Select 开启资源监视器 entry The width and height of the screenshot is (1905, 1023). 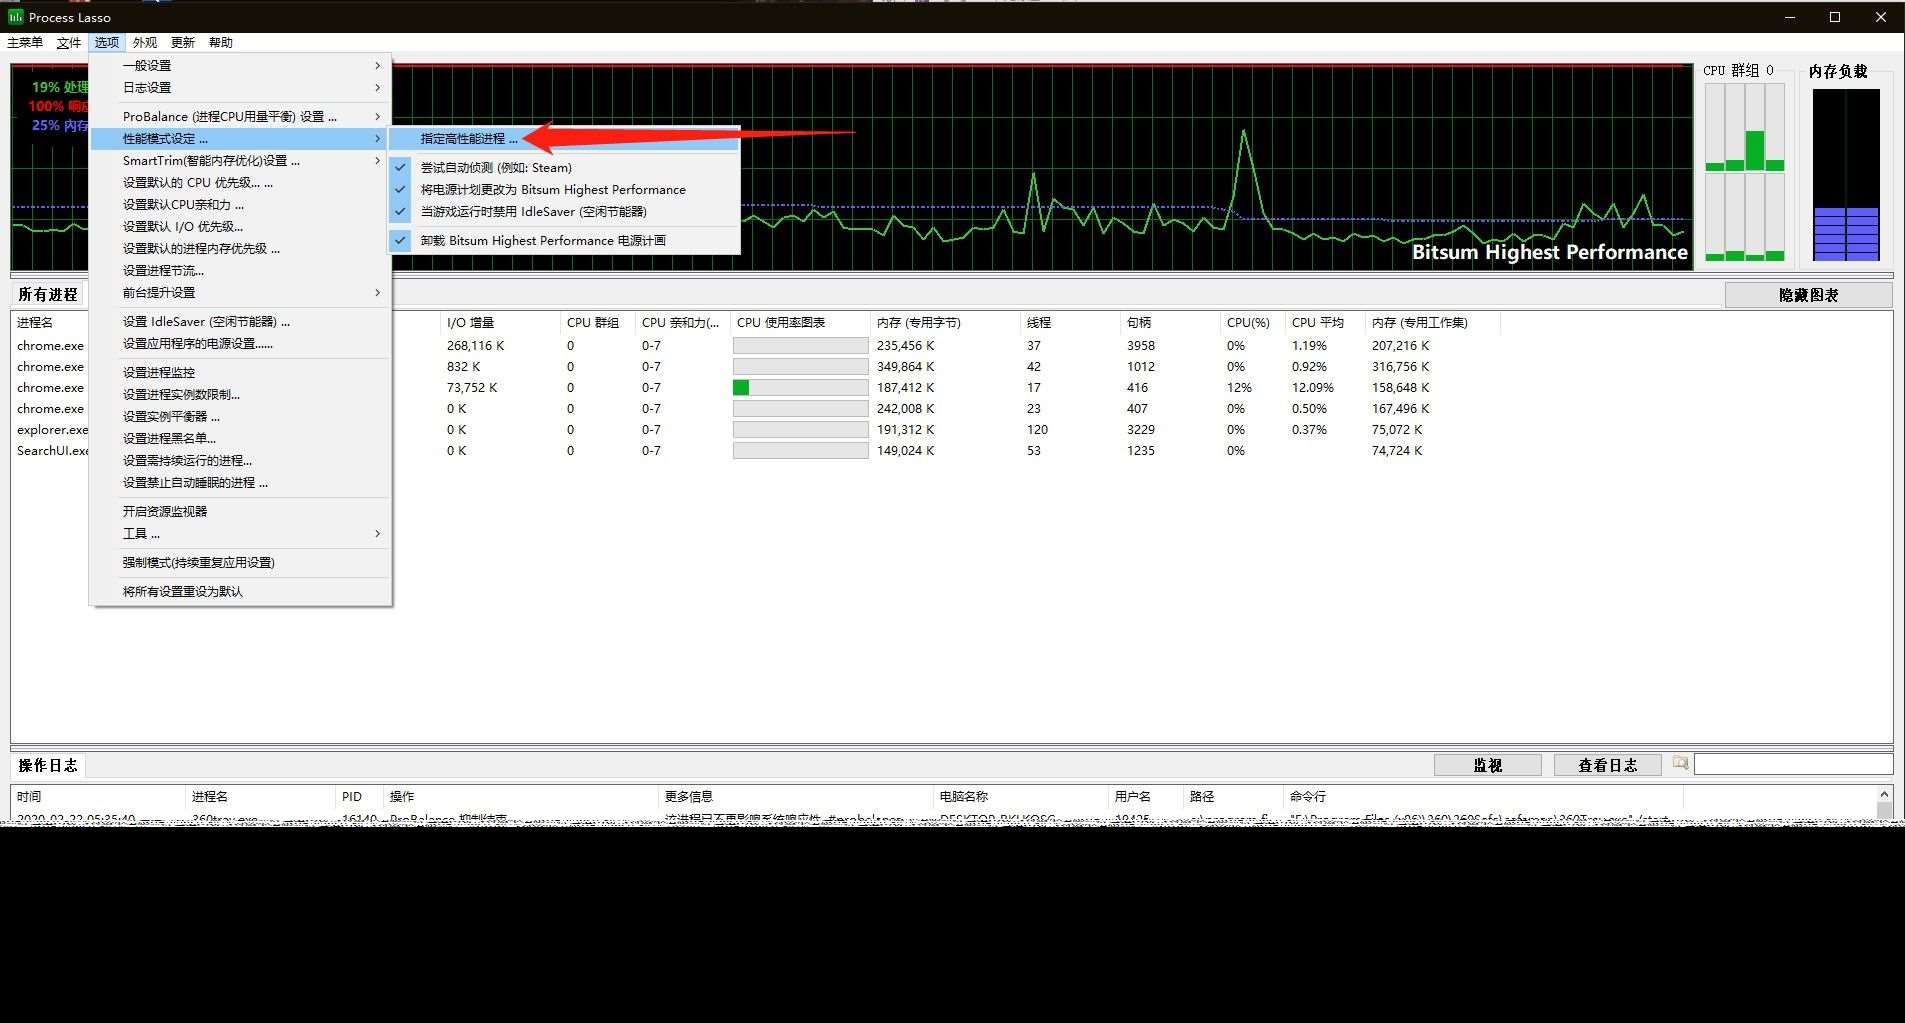click(x=240, y=511)
